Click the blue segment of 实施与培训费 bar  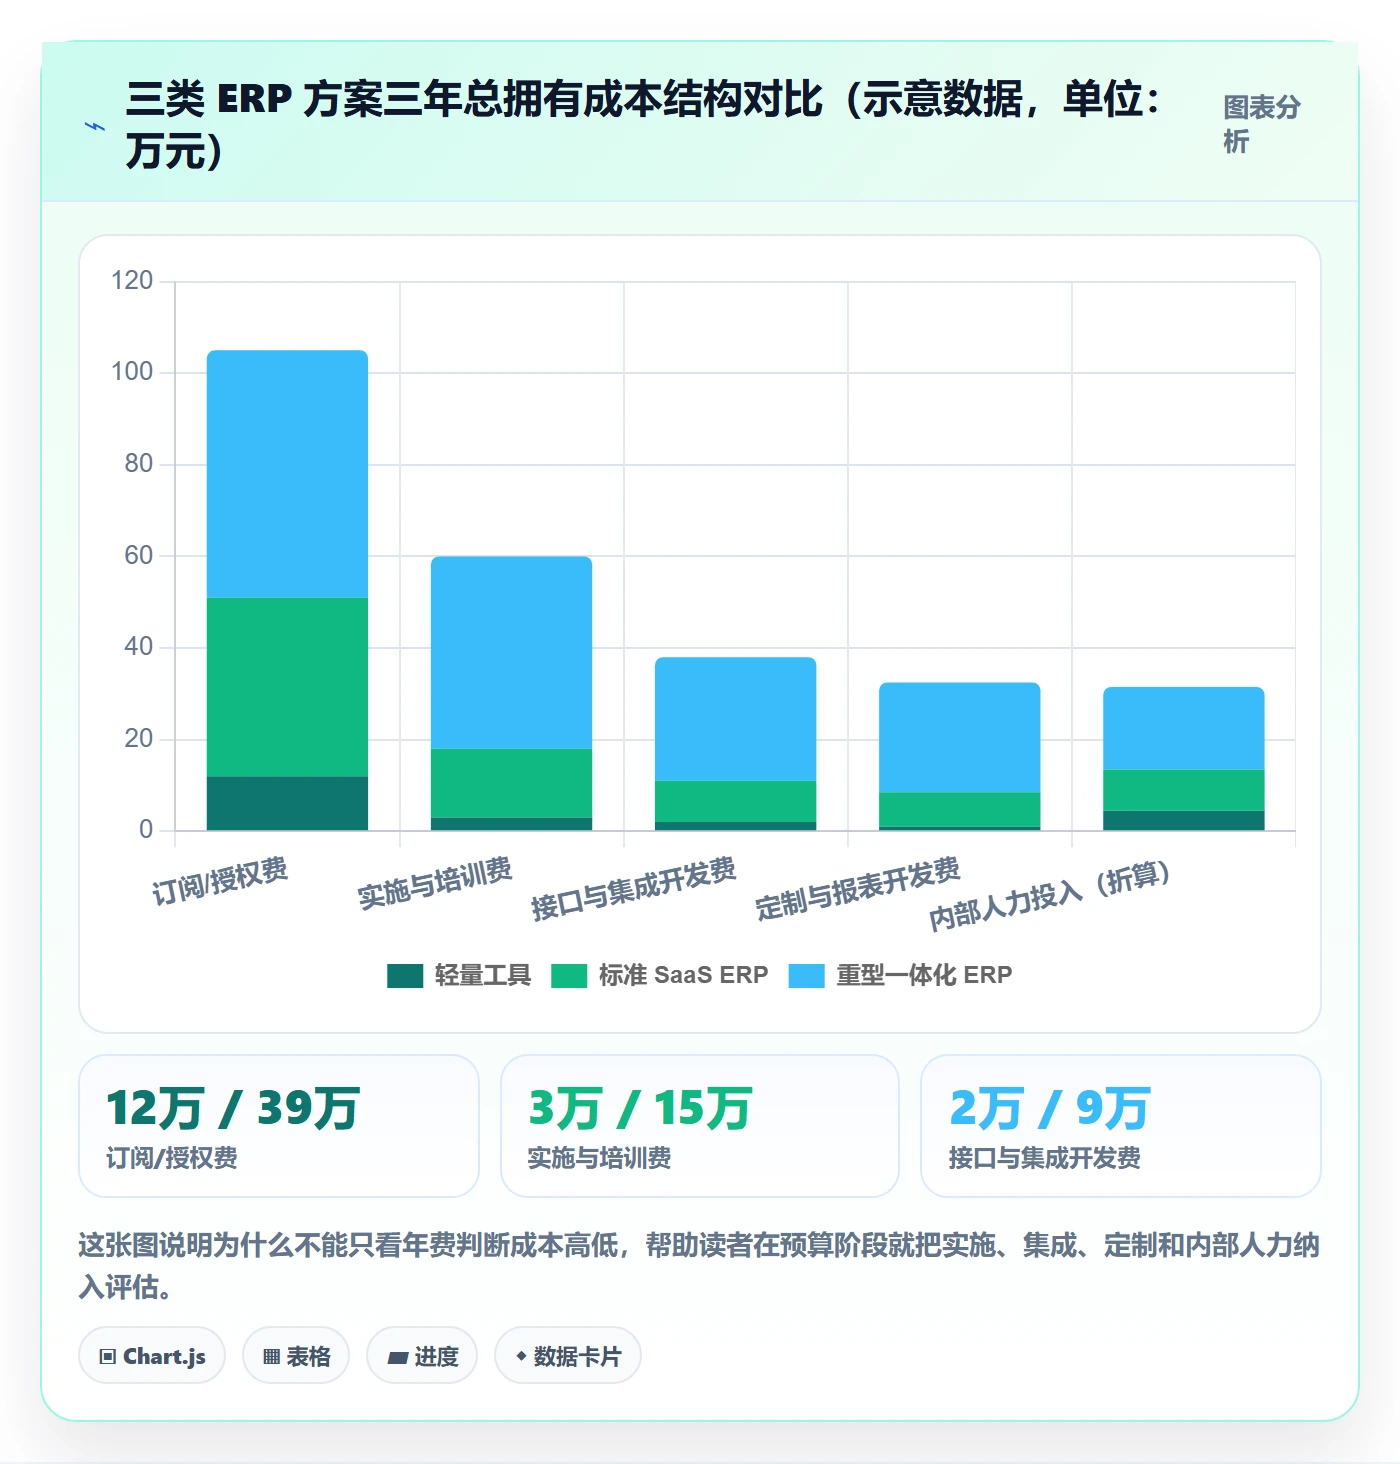(x=511, y=652)
